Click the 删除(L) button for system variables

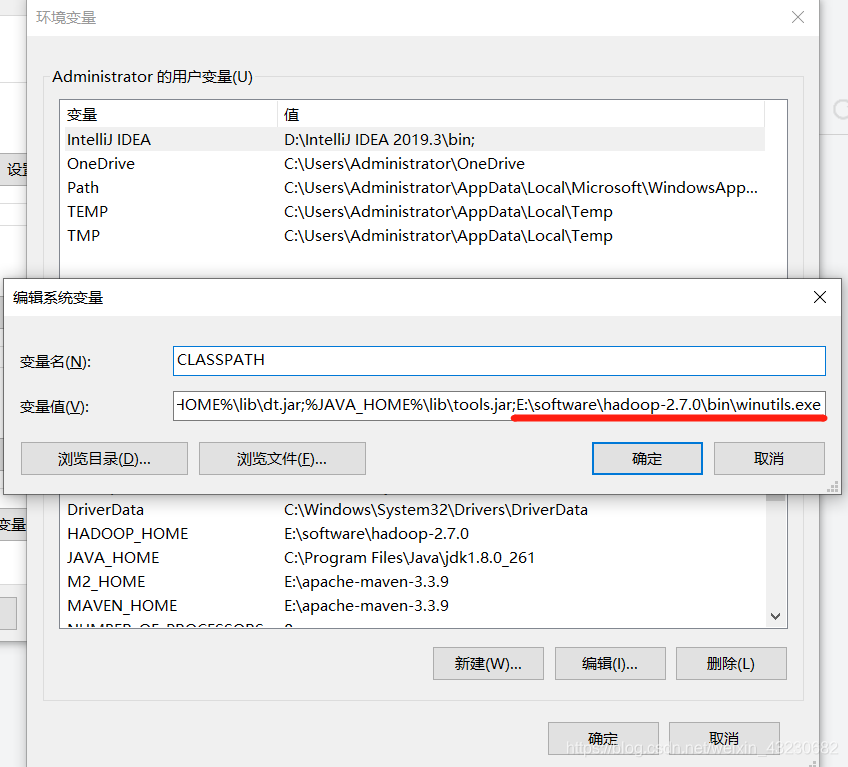pyautogui.click(x=731, y=663)
